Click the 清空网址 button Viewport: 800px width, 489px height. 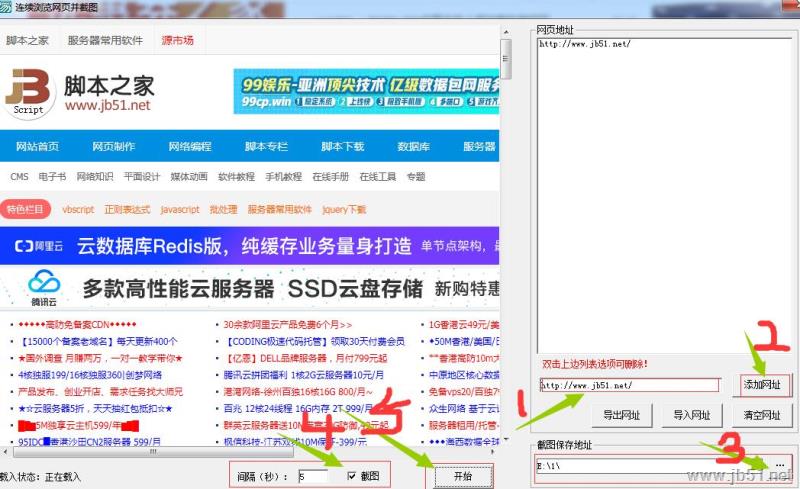762,415
